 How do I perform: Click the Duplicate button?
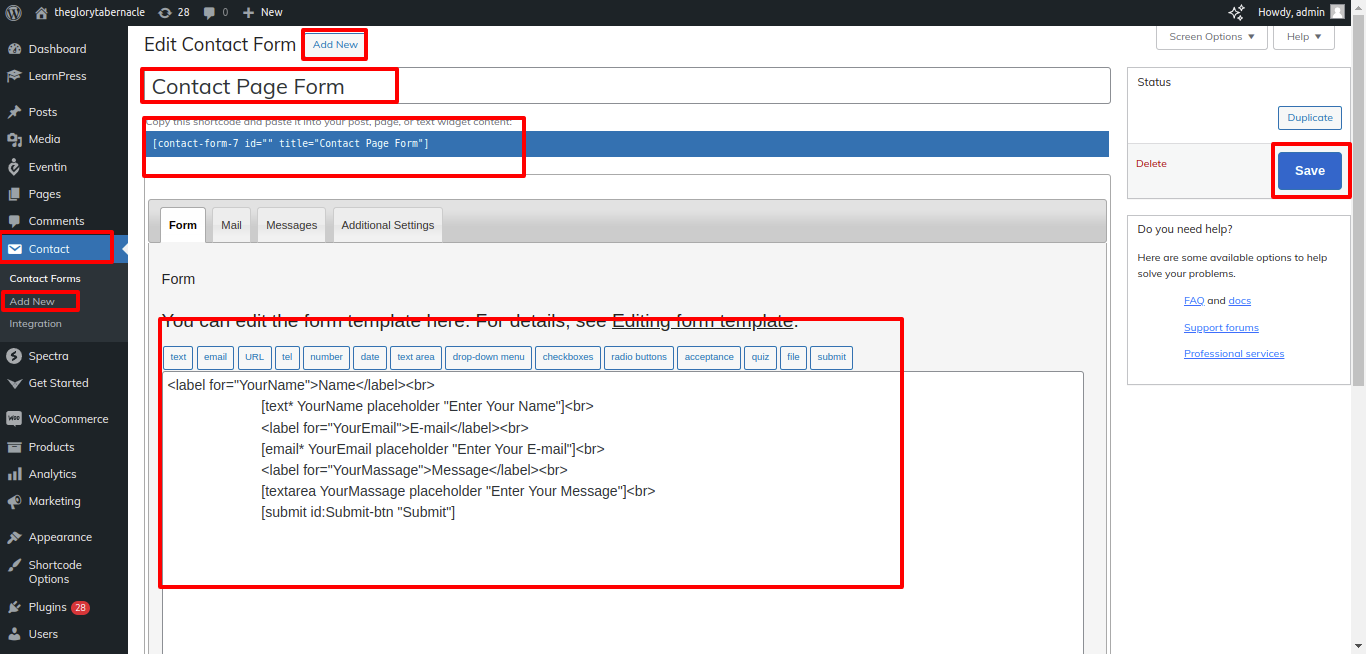coord(1309,118)
